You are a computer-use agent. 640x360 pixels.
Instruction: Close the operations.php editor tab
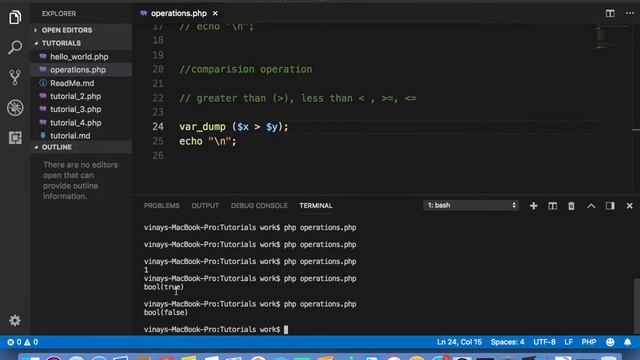[215, 13]
